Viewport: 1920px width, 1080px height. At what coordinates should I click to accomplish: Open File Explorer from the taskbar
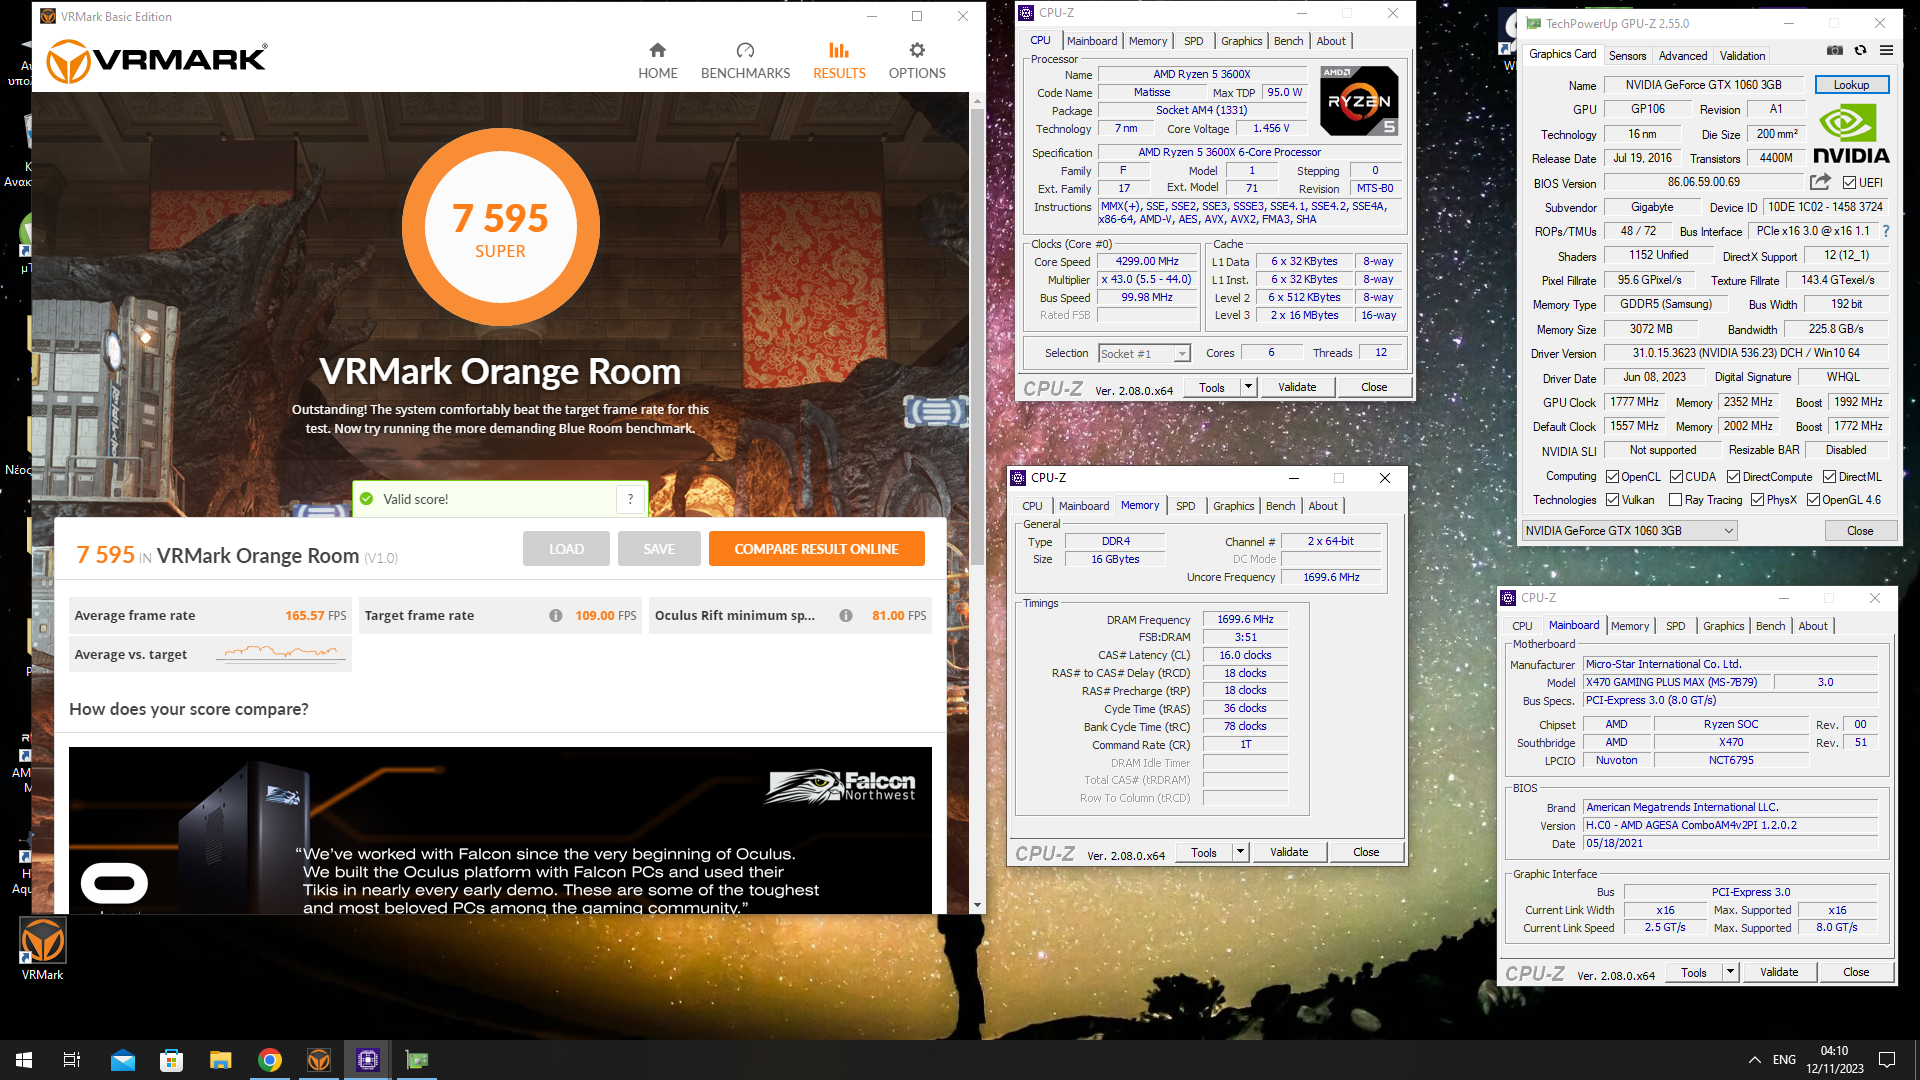coord(220,1060)
